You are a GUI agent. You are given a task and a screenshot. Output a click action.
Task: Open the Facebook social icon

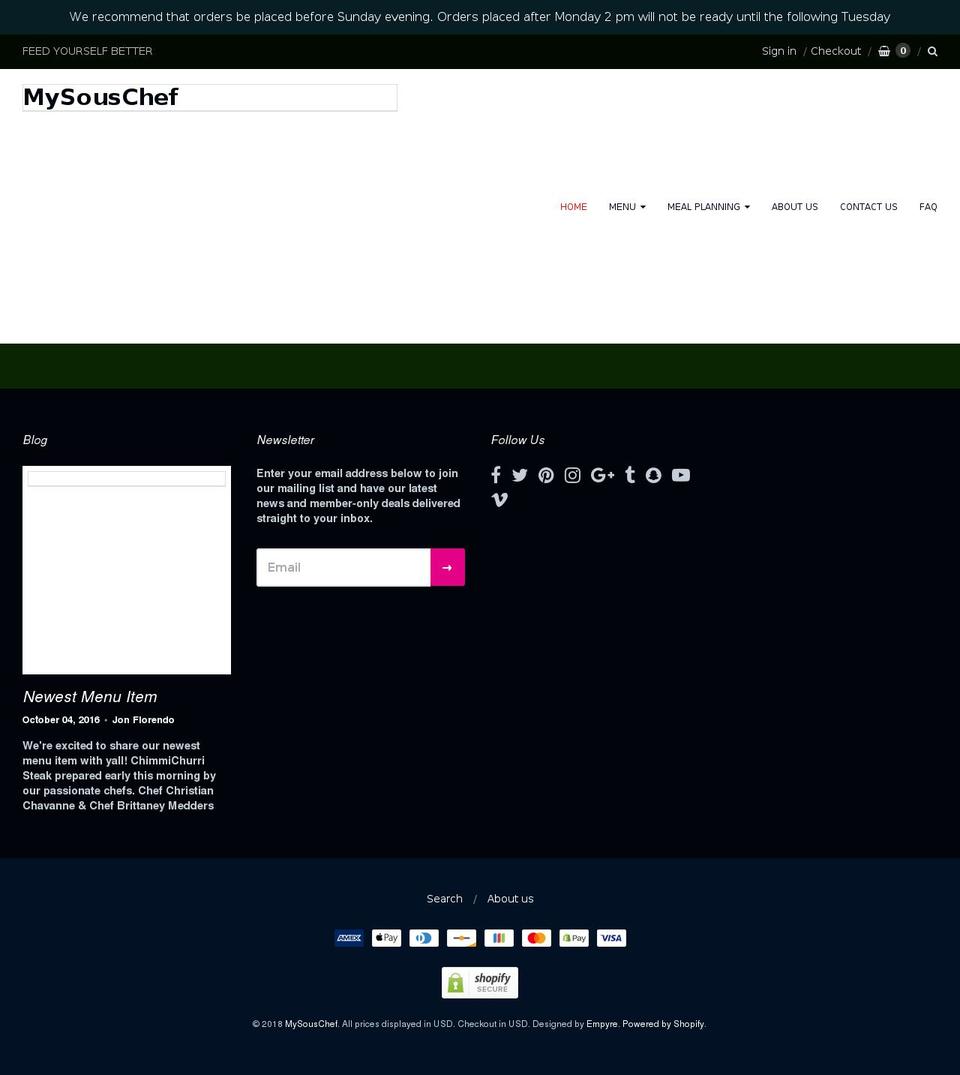pos(496,474)
